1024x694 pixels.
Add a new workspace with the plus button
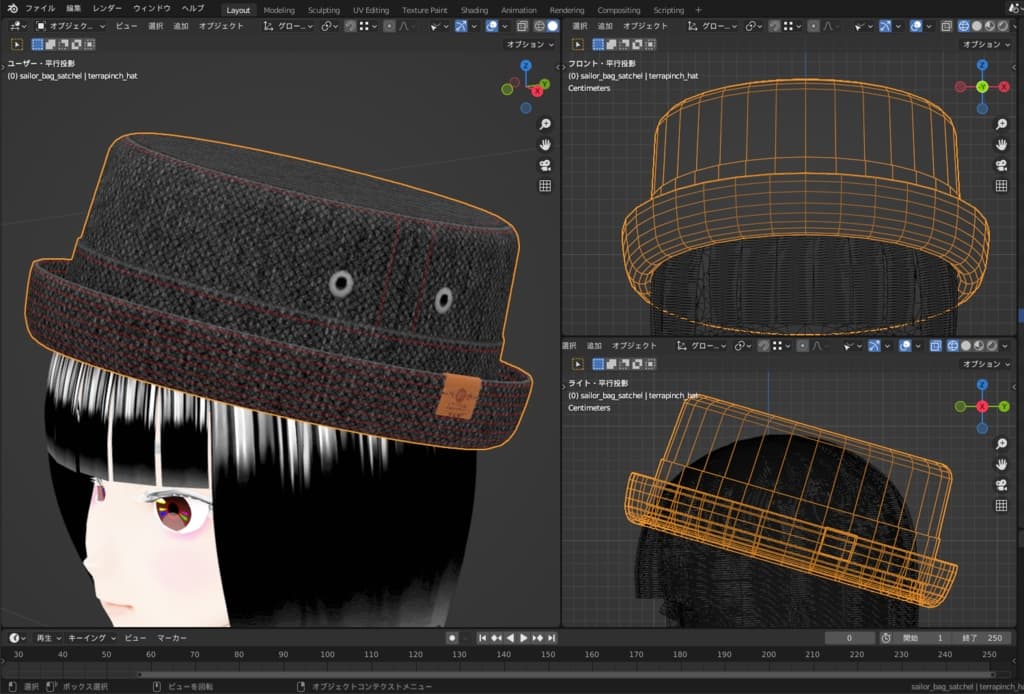(x=698, y=10)
